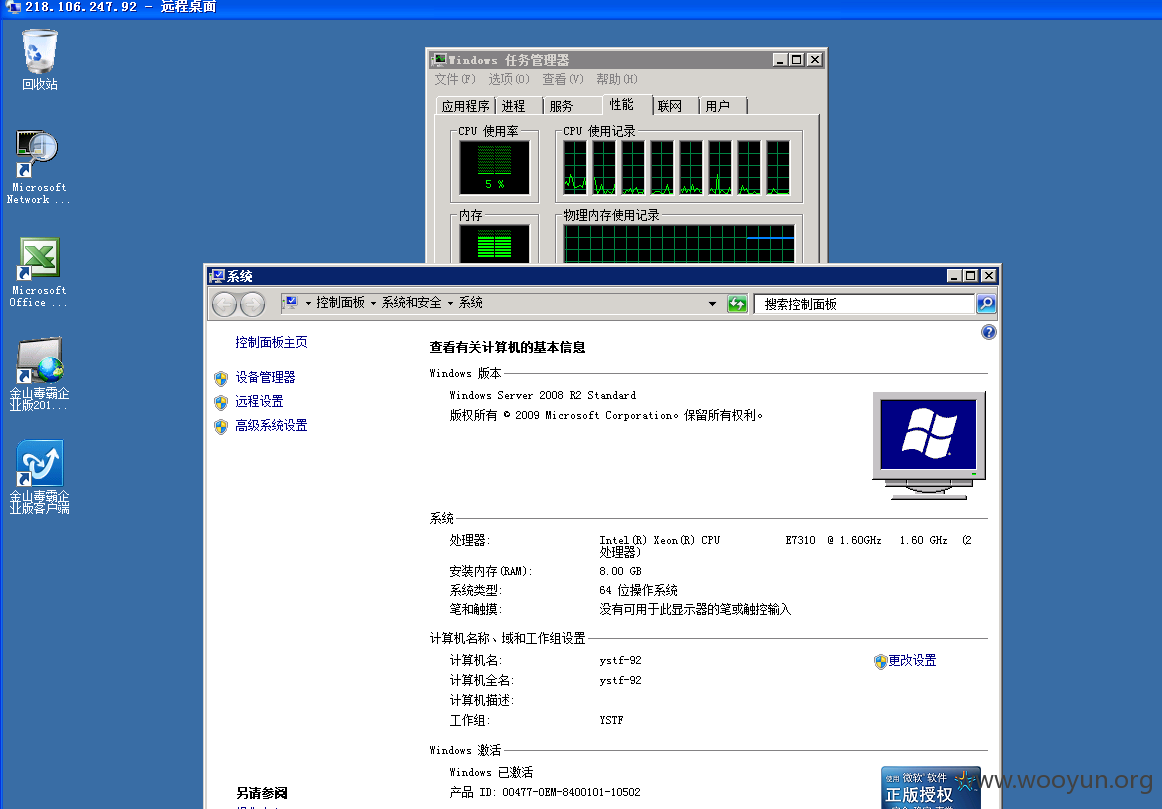Click the shield icon beside 设备管理器
1162x809 pixels.
click(221, 379)
